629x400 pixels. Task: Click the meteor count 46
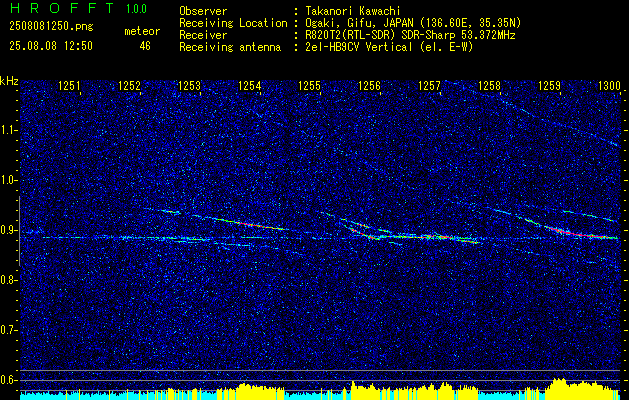coord(145,46)
